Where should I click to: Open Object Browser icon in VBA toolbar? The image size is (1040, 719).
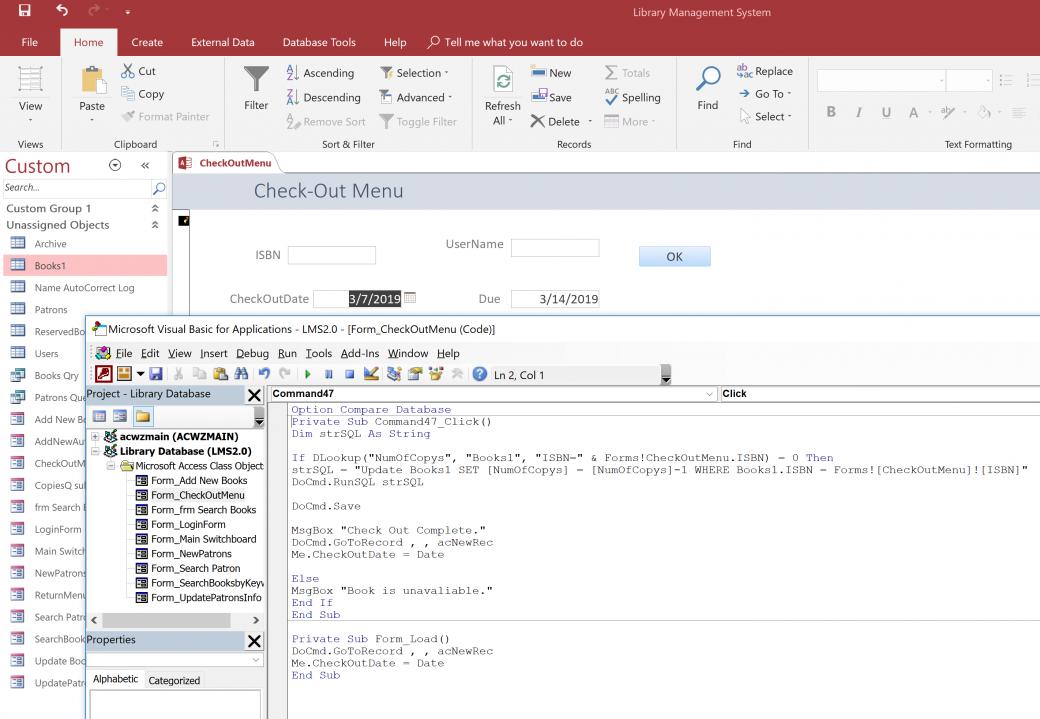point(436,374)
